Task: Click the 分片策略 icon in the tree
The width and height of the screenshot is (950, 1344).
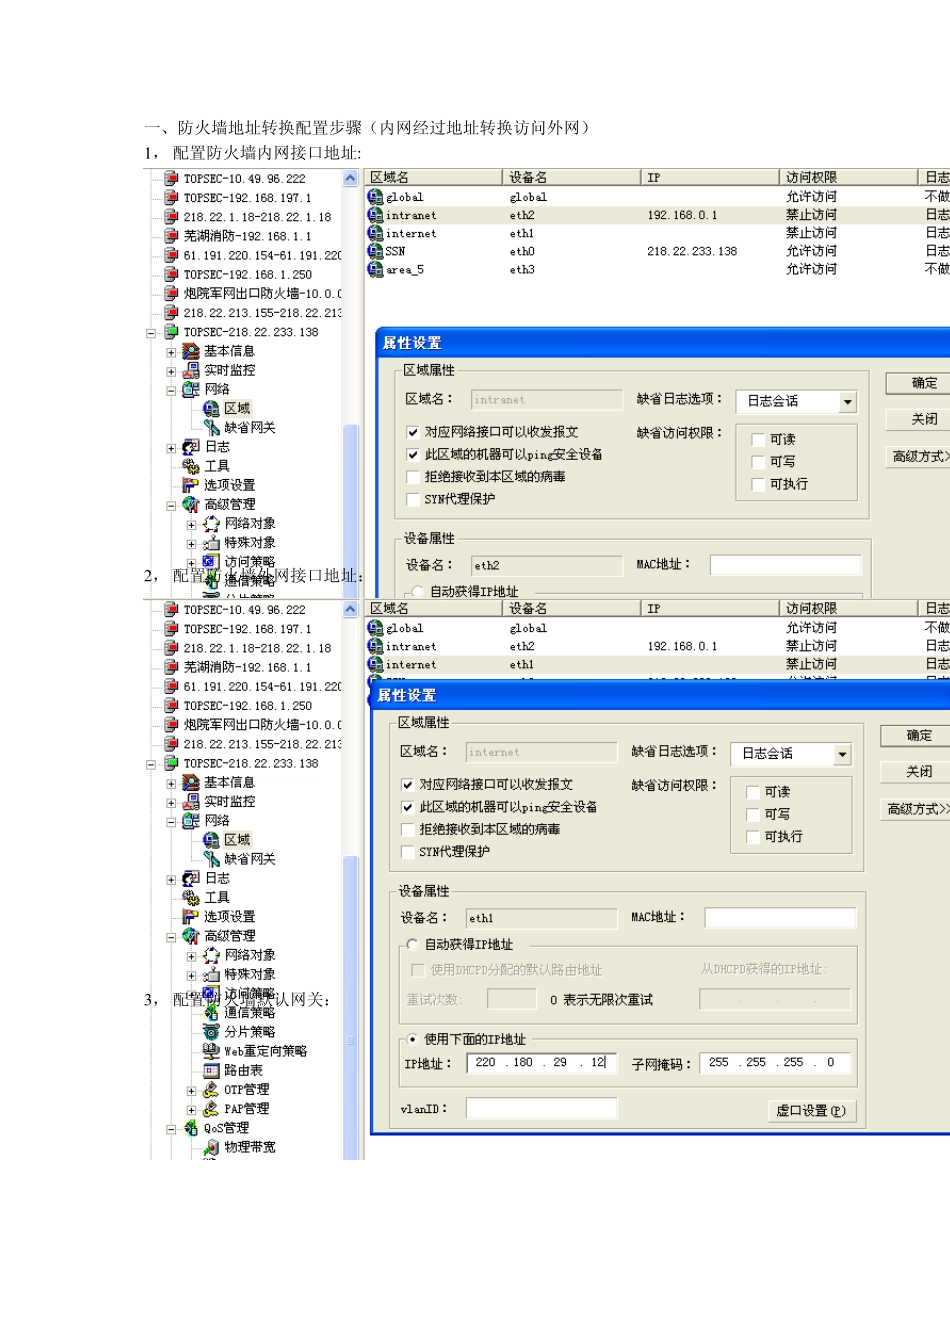Action: (211, 1032)
